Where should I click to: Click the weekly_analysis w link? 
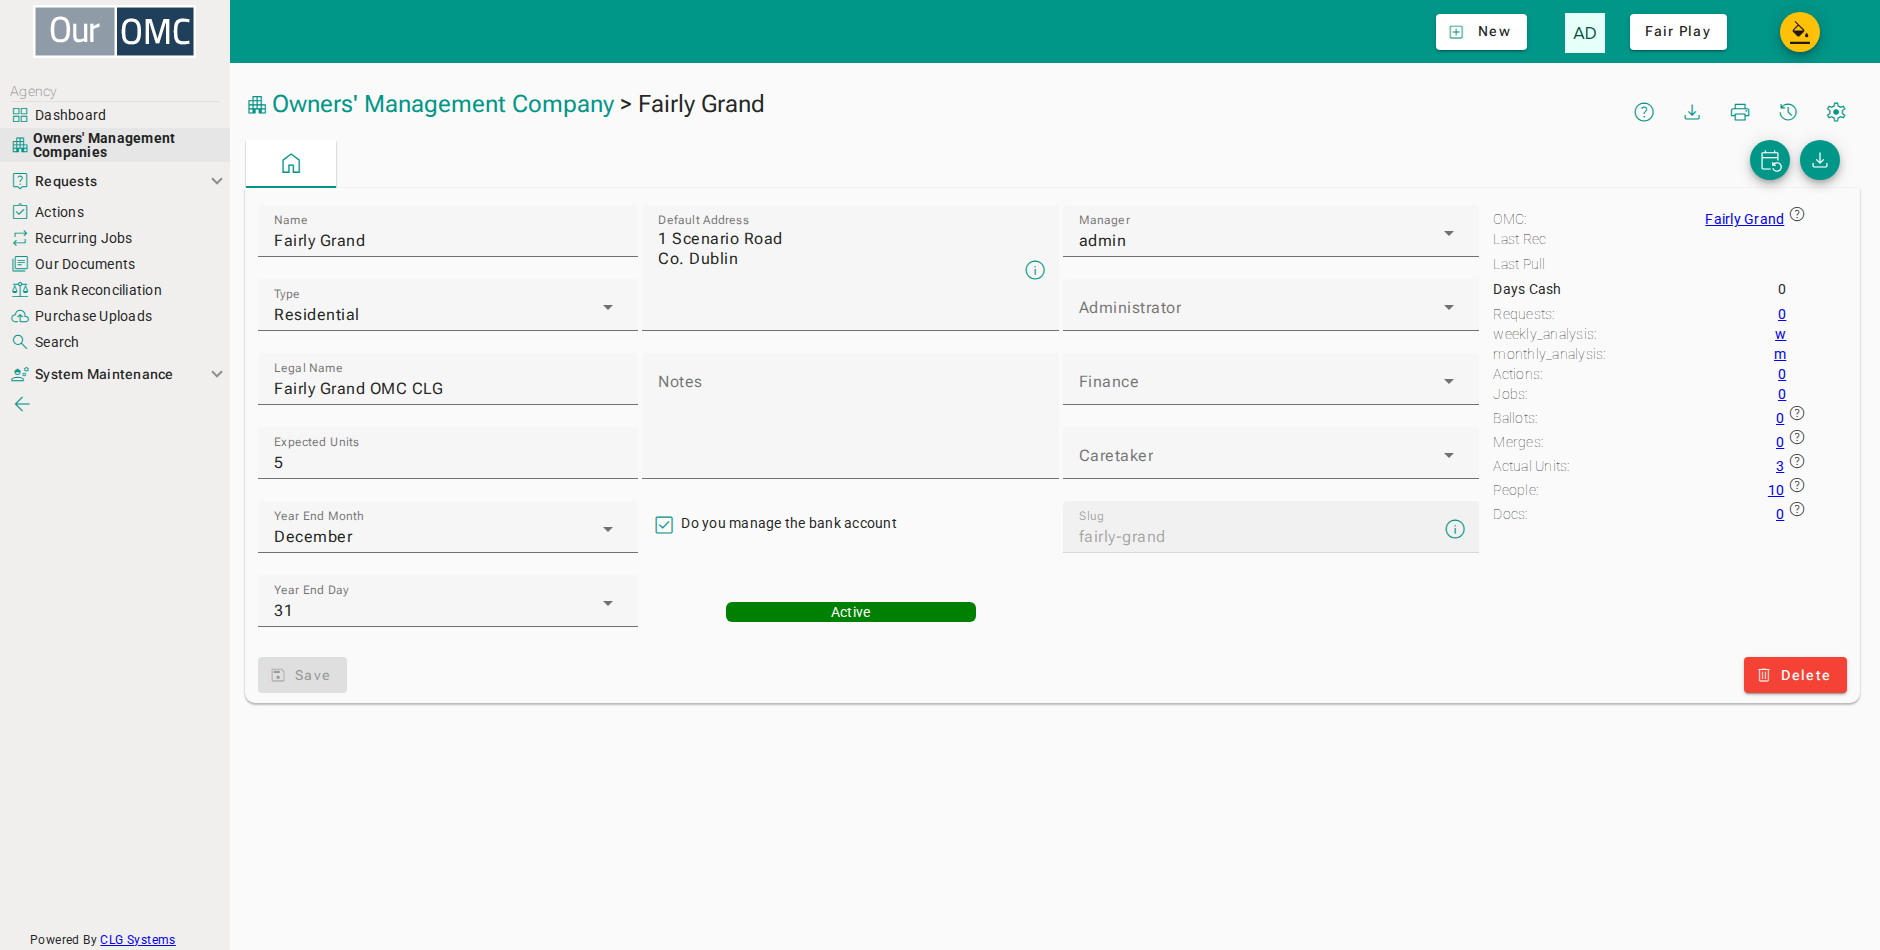tap(1780, 334)
